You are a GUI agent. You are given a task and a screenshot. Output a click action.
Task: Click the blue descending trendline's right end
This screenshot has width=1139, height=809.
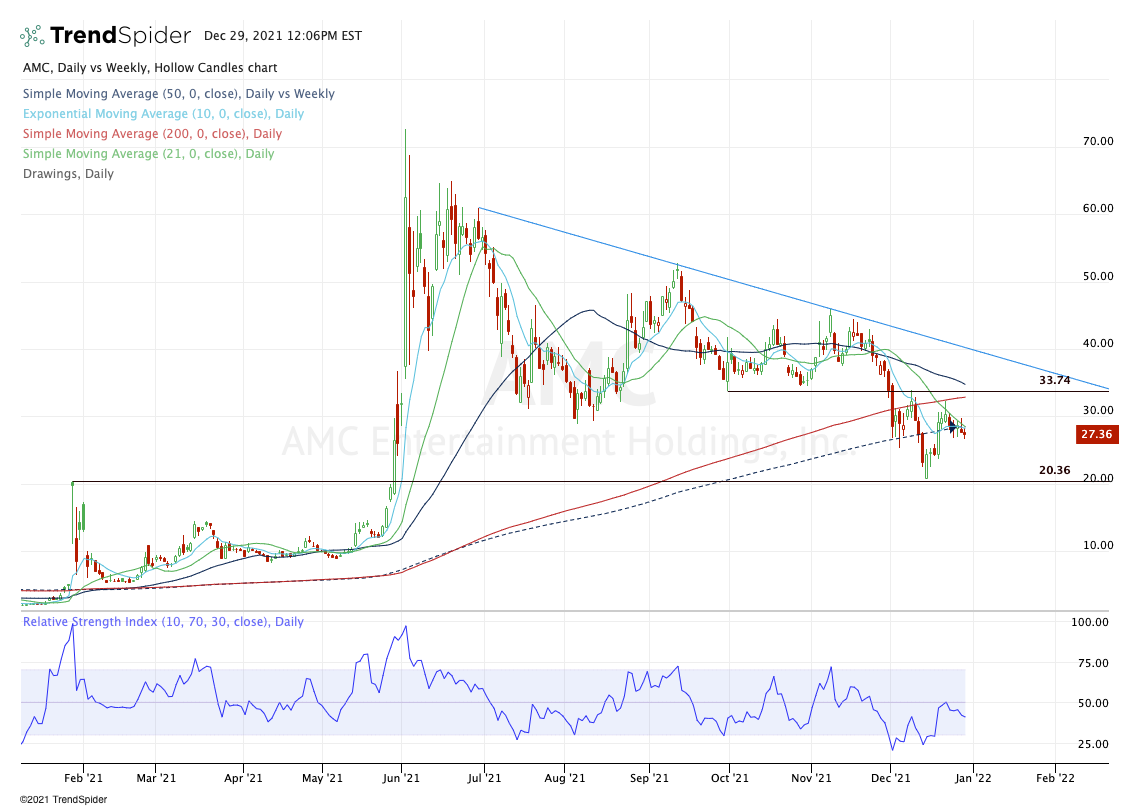[1105, 388]
